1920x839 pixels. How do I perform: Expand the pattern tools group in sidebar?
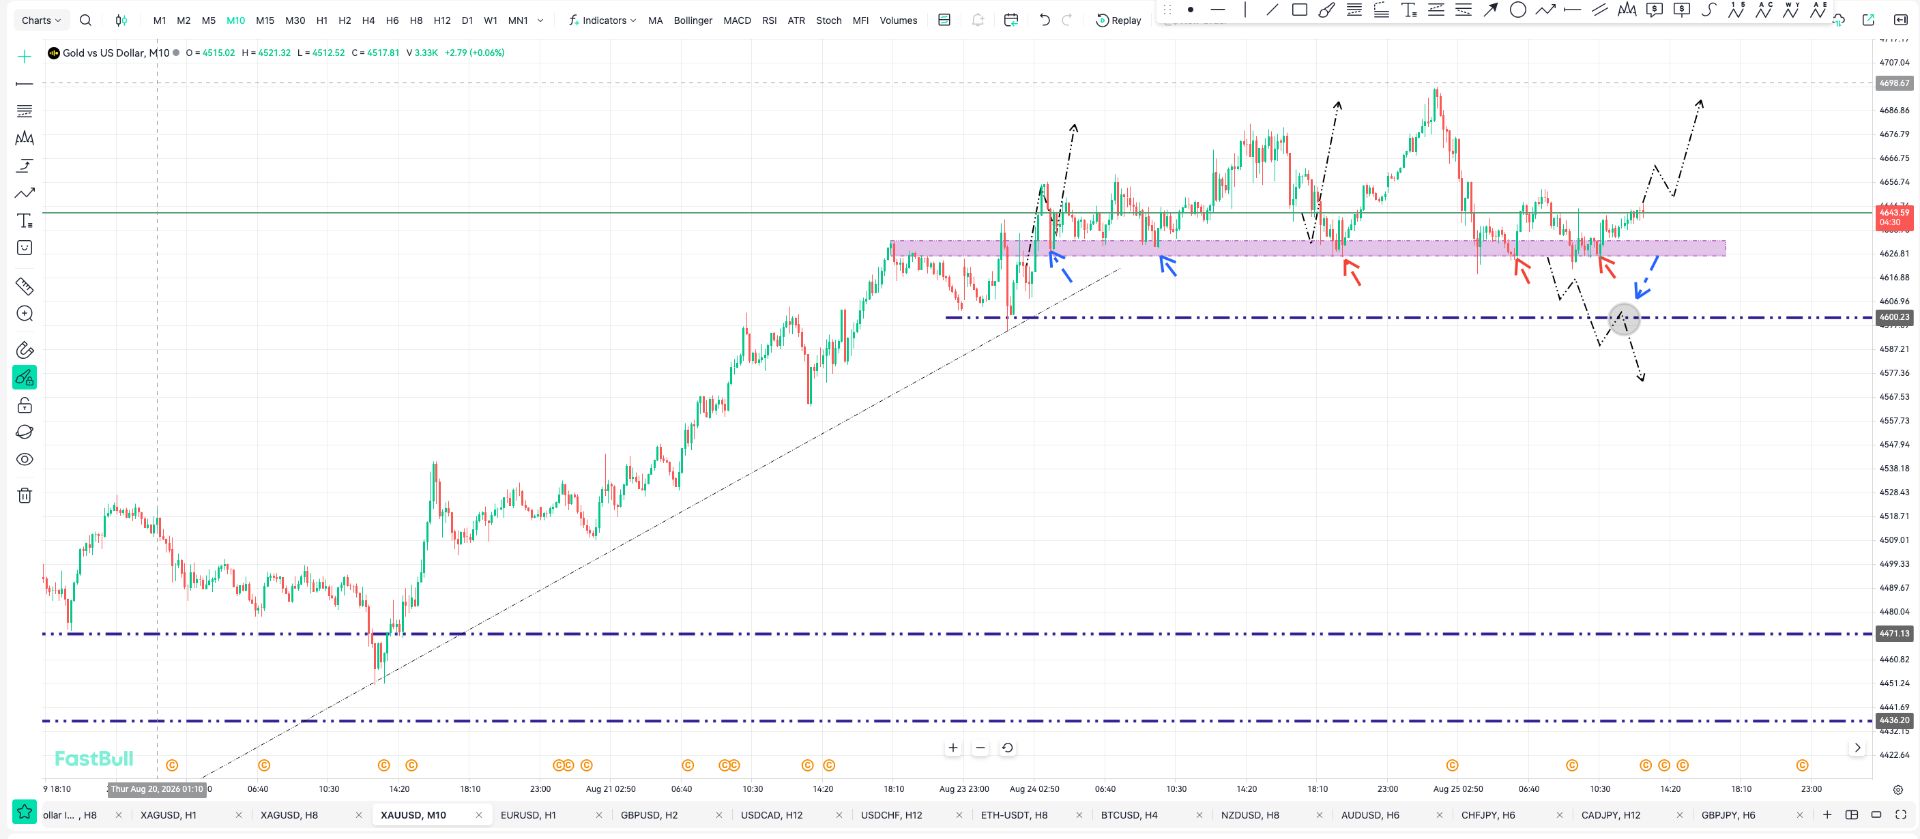25,139
